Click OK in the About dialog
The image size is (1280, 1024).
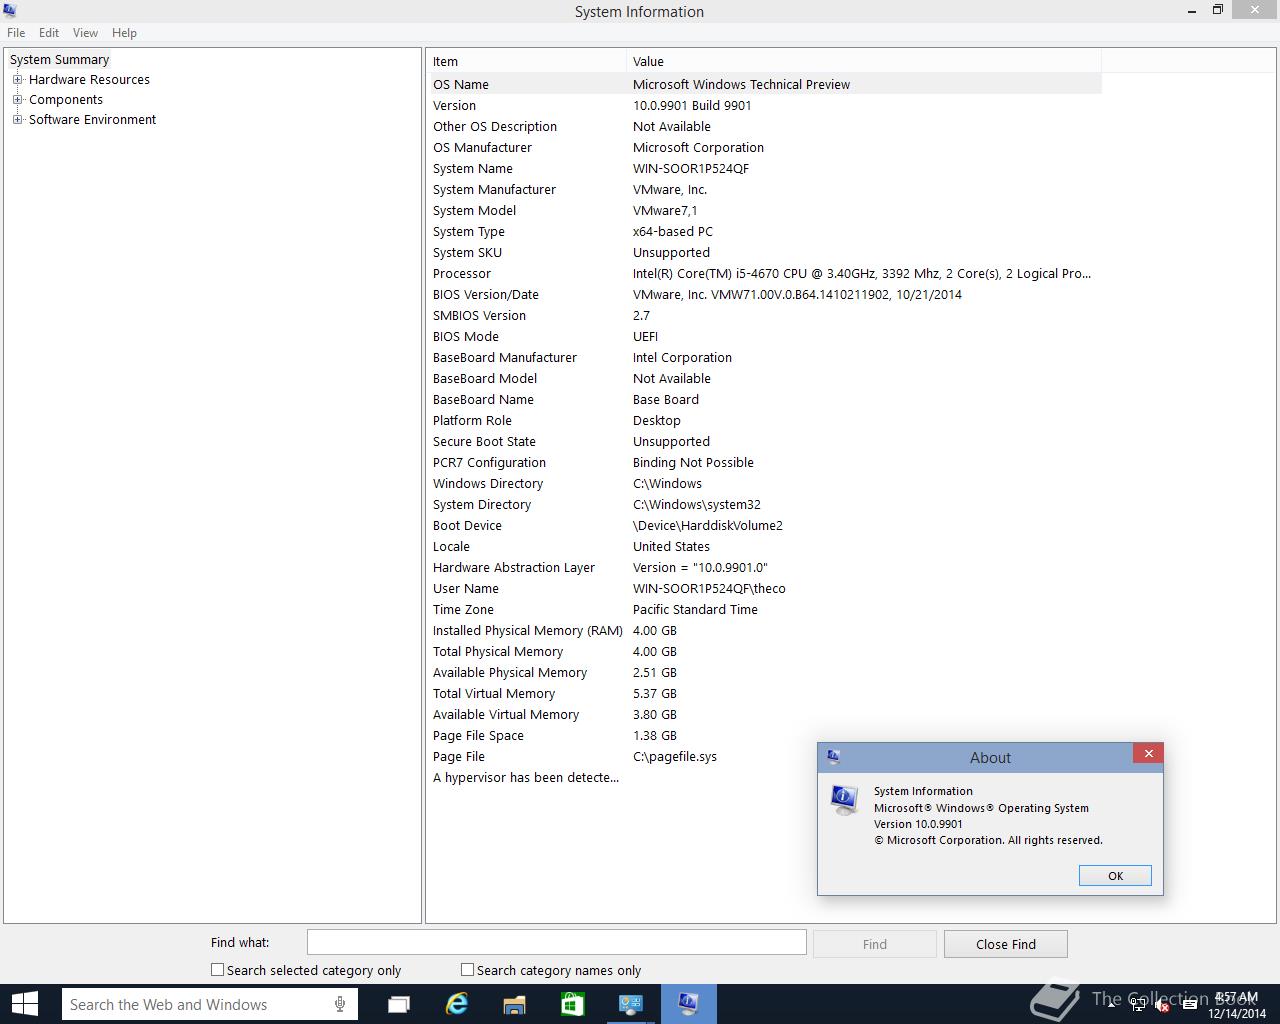point(1115,876)
